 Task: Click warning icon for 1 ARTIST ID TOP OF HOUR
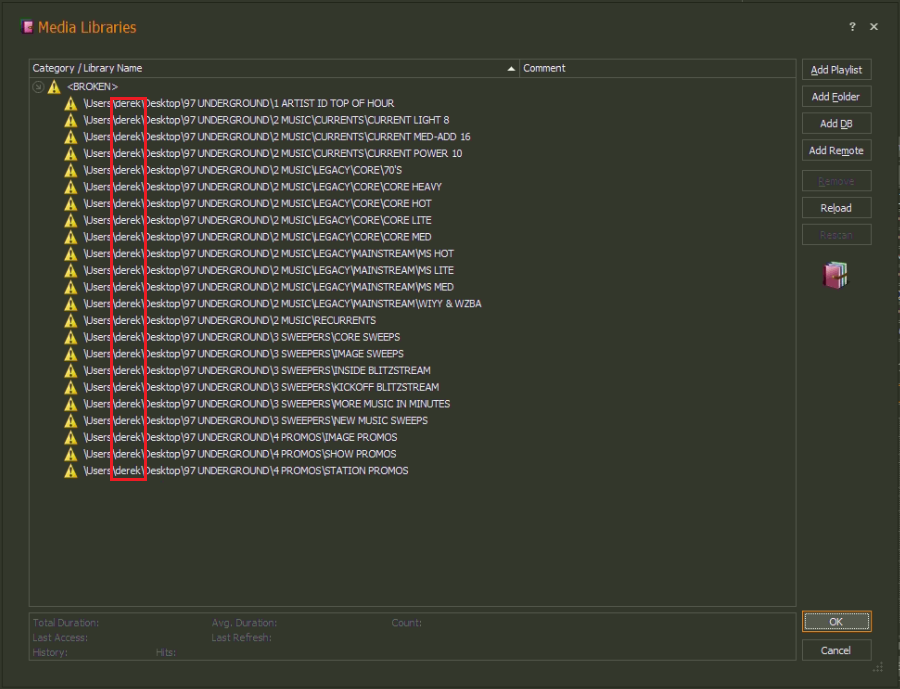(71, 103)
